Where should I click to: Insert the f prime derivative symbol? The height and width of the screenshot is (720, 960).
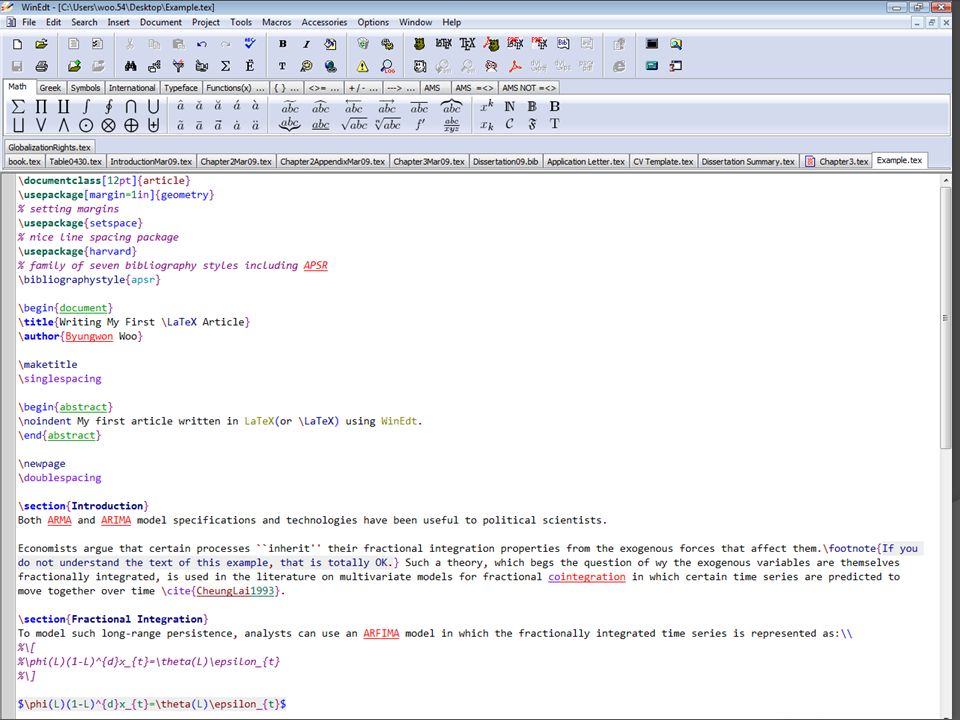click(420, 124)
